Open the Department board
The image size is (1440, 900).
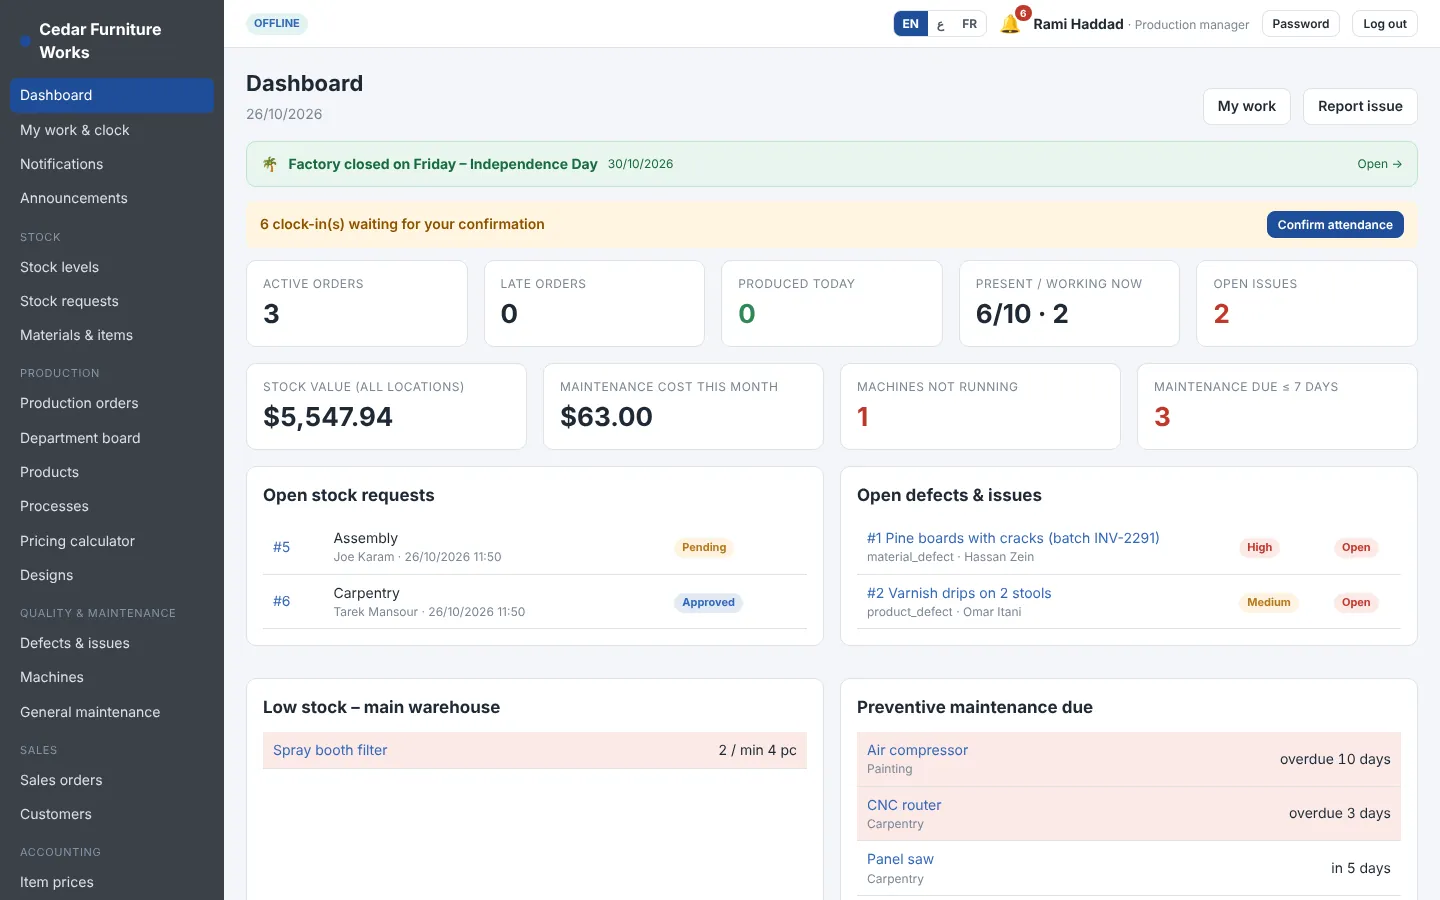tap(111, 438)
